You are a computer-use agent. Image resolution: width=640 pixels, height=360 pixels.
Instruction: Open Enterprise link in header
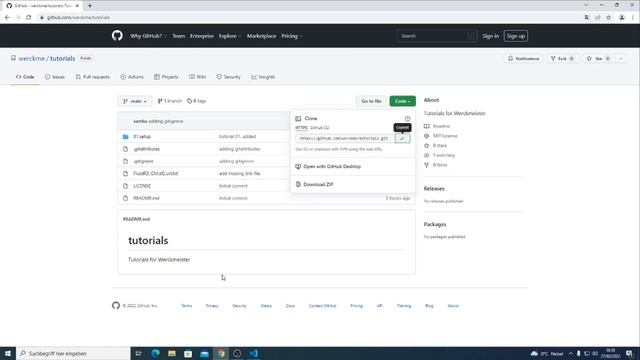point(202,36)
